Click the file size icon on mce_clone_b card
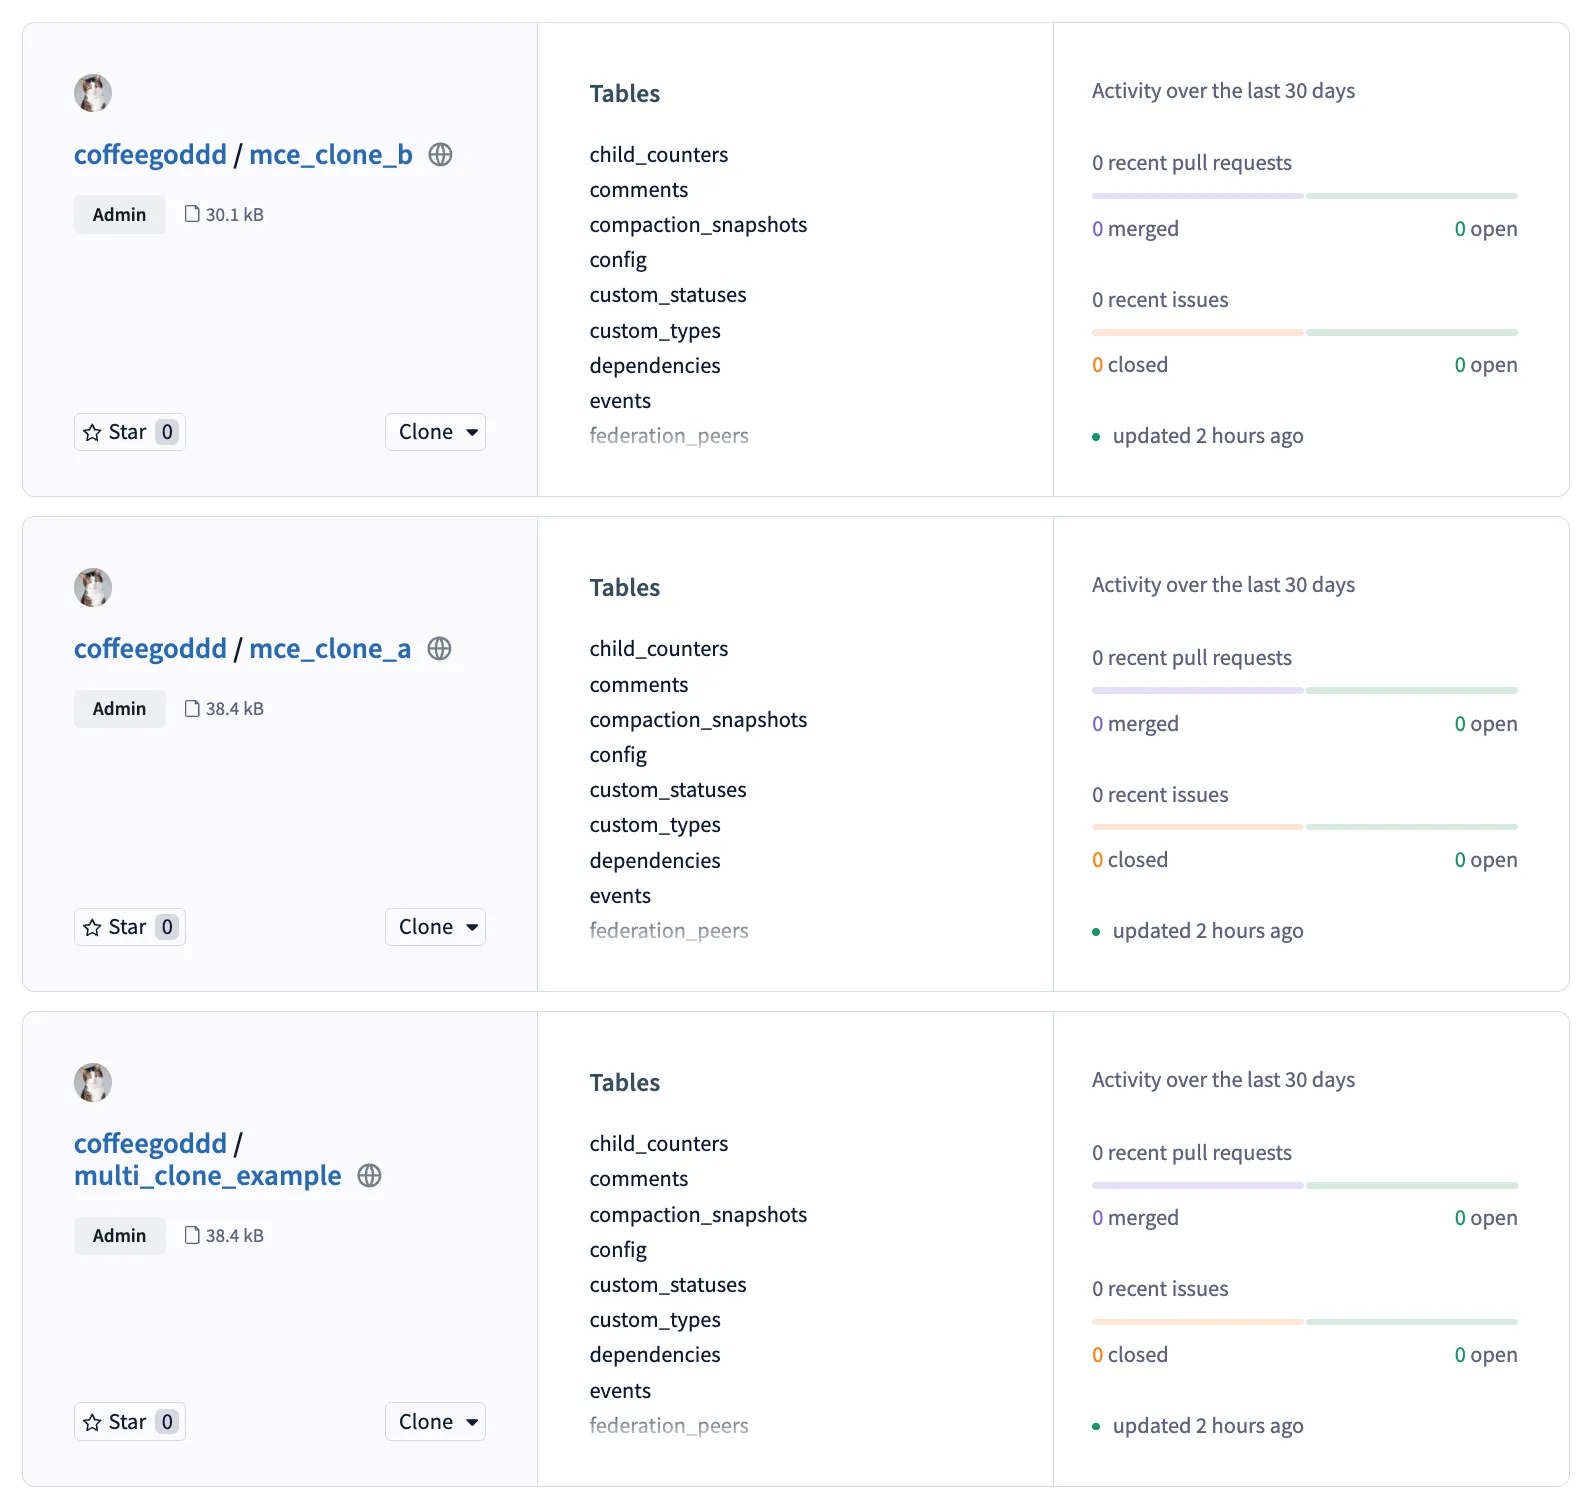 [x=192, y=213]
